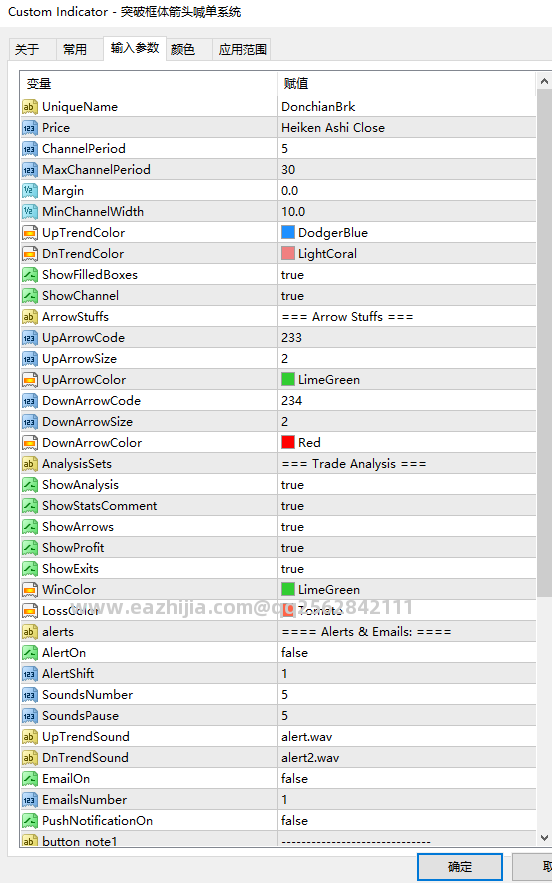This screenshot has height=883, width=552.
Task: Click the double-type icon beside Margin
Action: point(30,191)
